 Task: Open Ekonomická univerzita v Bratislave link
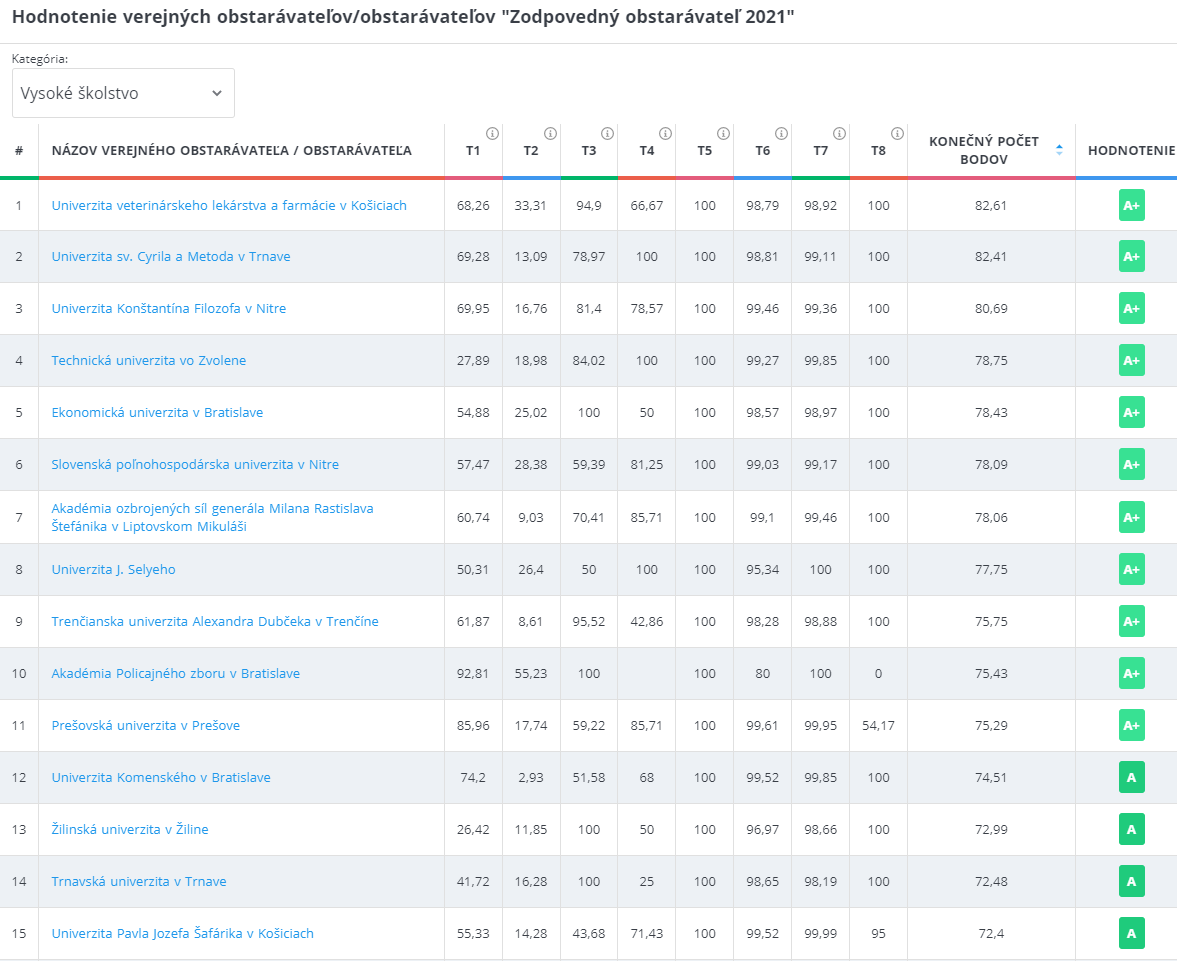pos(157,412)
